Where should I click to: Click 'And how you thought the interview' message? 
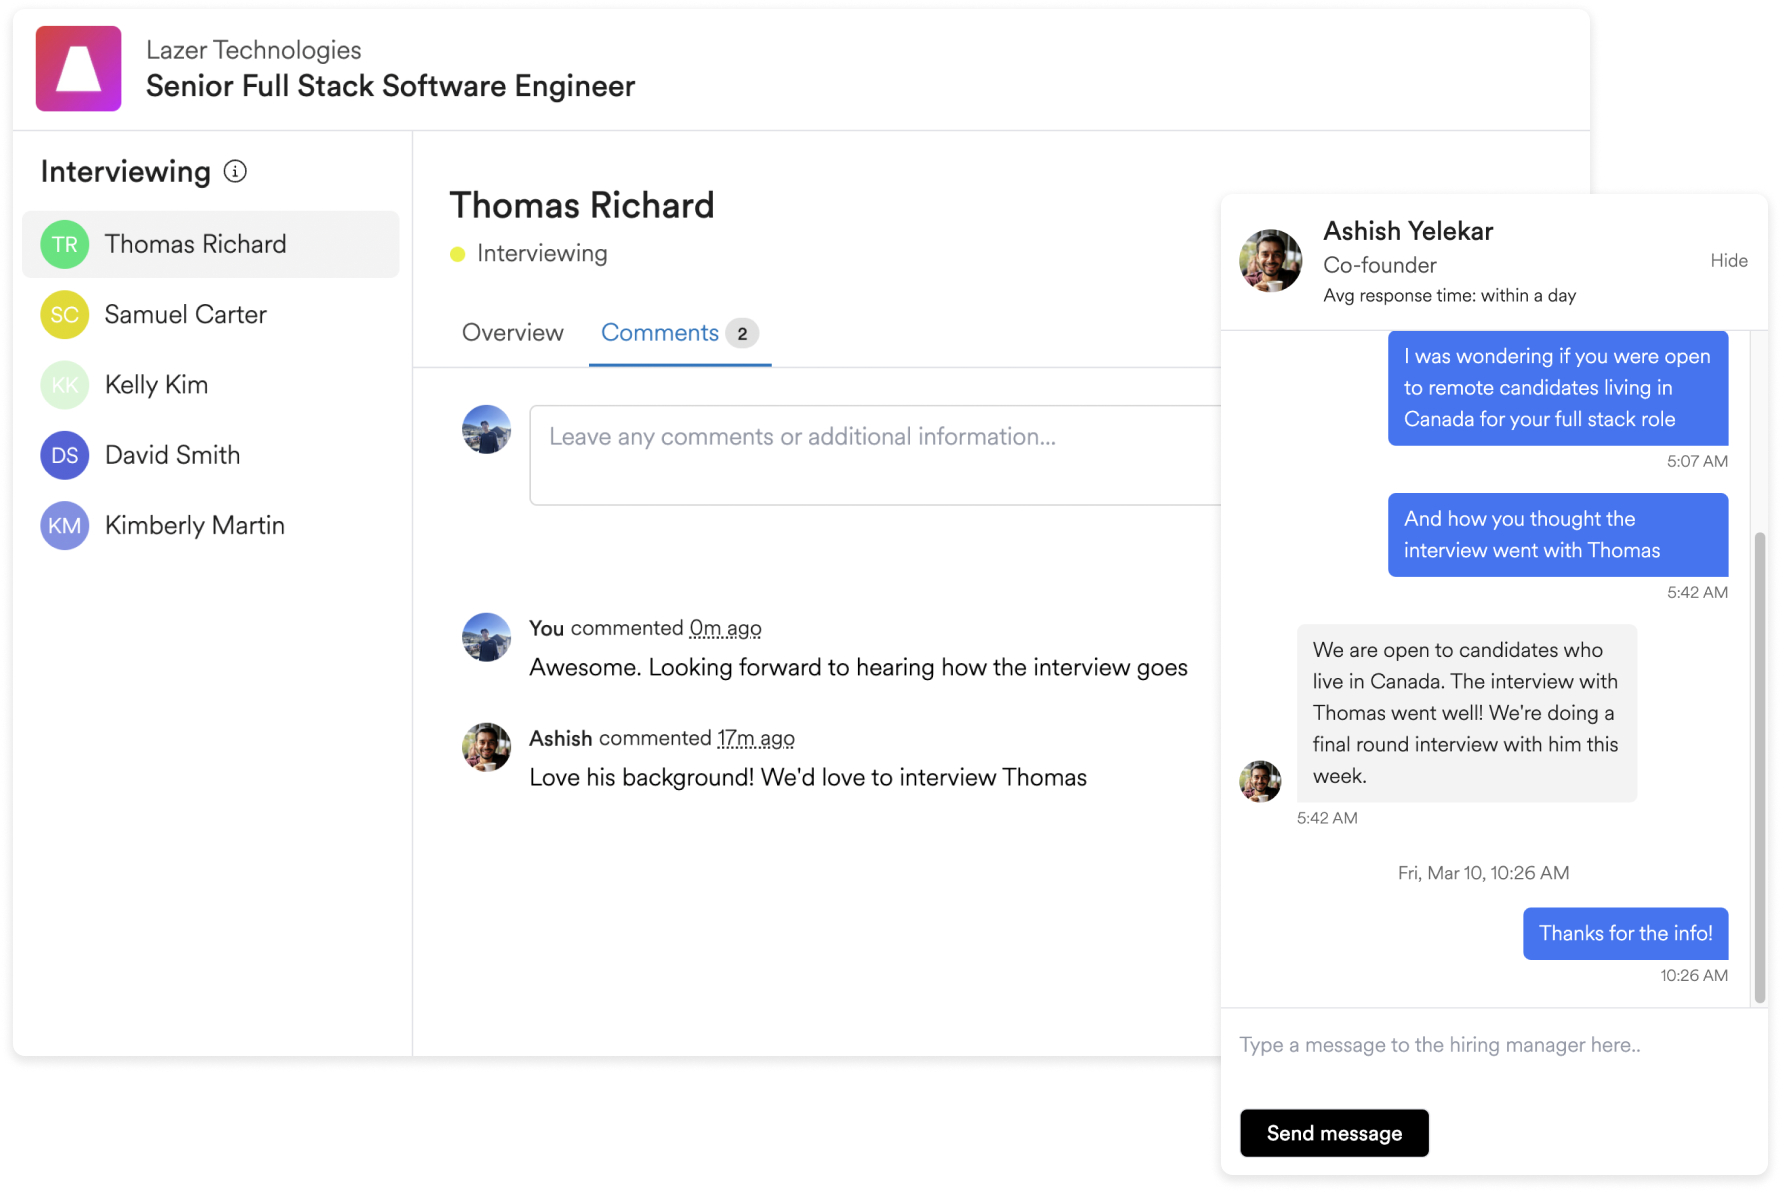[x=1558, y=535]
